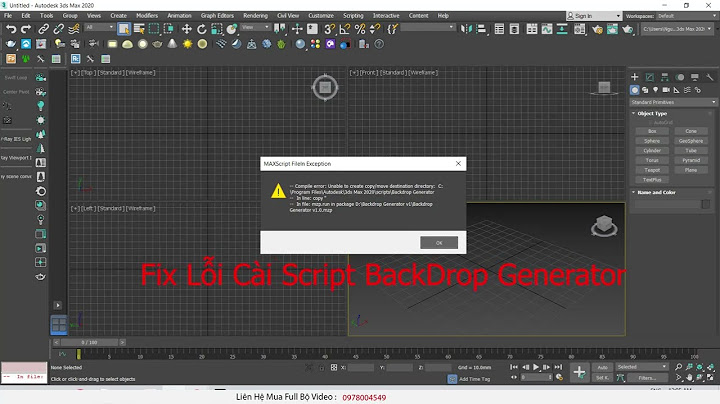Viewport: 720px width, 404px height.
Task: Open the Sign In dropdown
Action: [594, 16]
